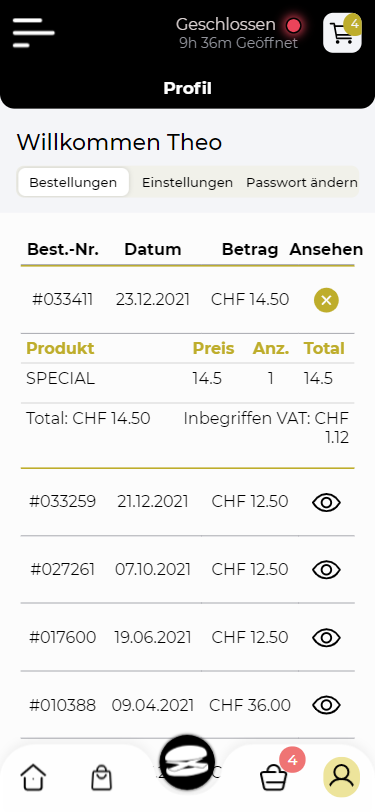The height and width of the screenshot is (812, 375).
Task: Tap the center burger logo button
Action: tap(186, 764)
